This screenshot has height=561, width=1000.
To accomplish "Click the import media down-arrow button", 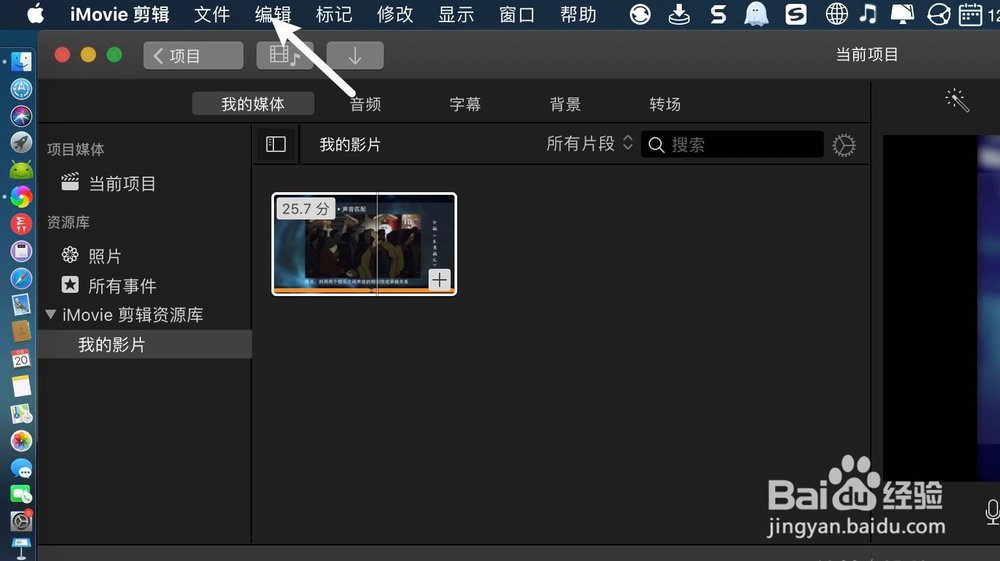I will [355, 55].
